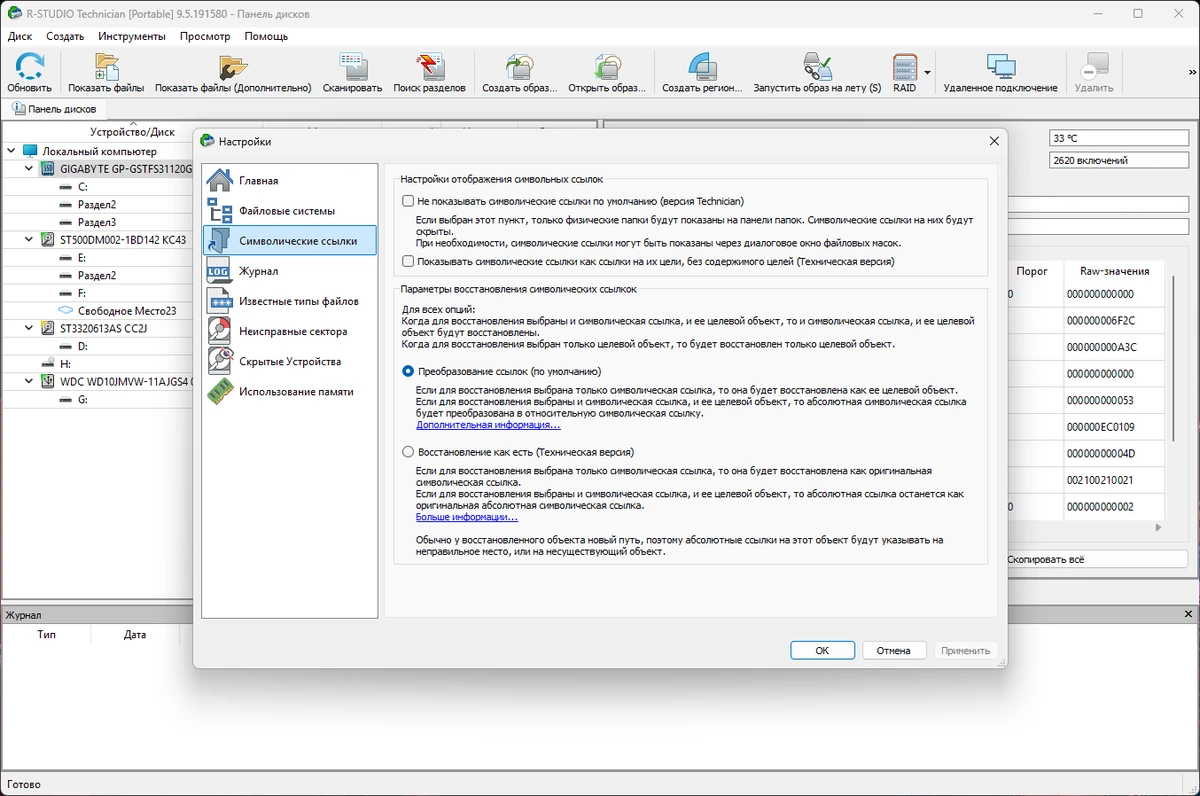Click the 33 °C temperature field

pyautogui.click(x=1119, y=138)
